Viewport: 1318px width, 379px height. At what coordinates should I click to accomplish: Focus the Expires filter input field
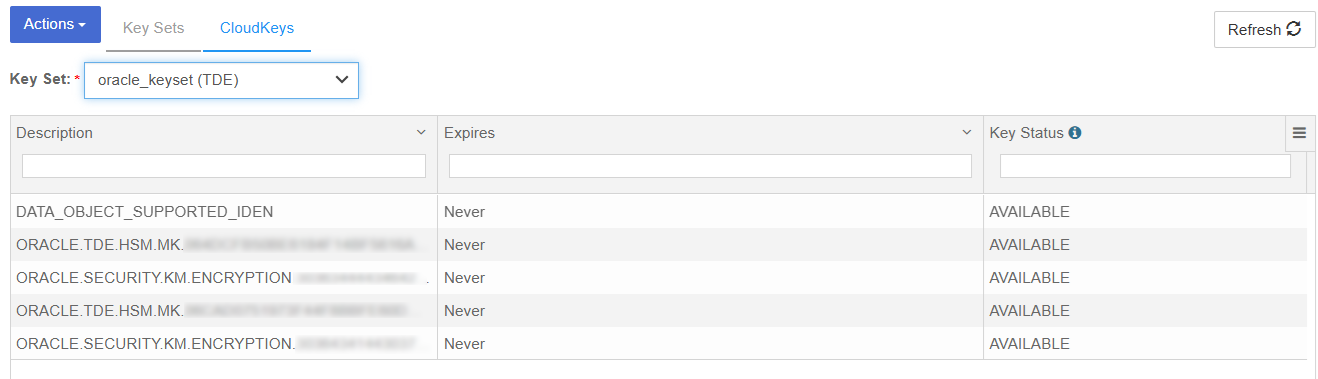point(710,166)
